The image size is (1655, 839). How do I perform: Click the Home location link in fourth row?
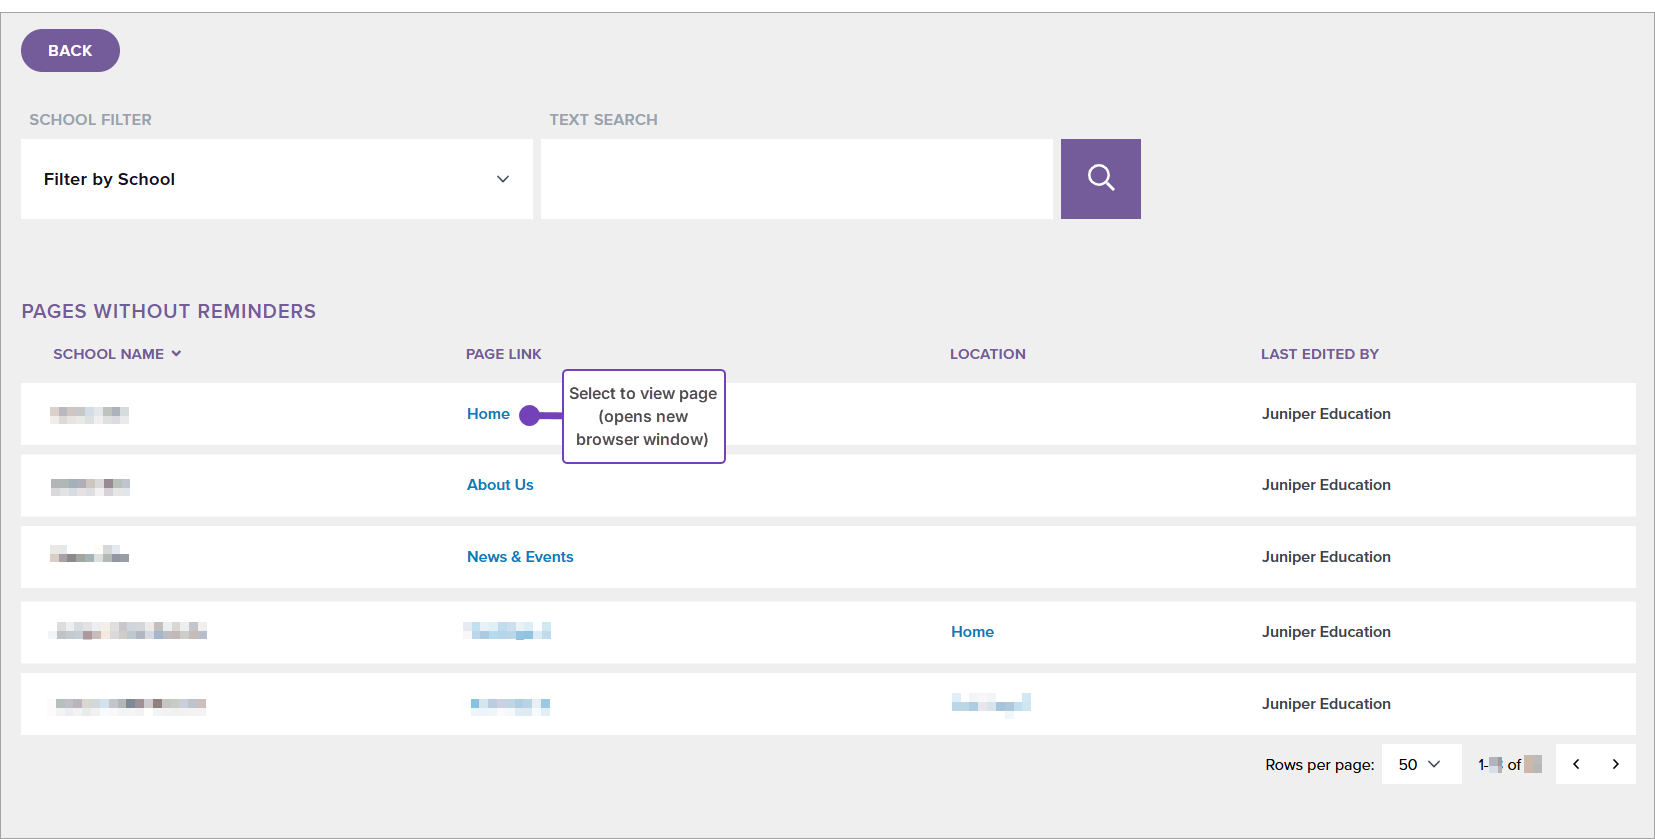972,632
